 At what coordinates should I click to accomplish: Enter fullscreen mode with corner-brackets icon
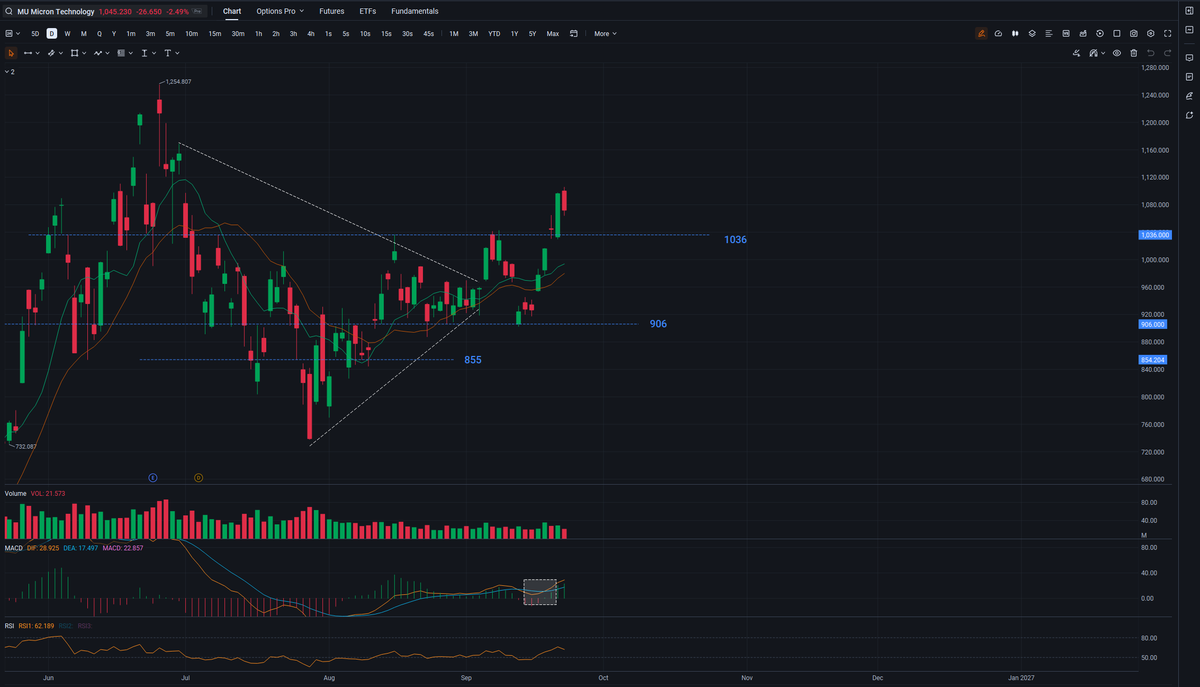coord(1168,33)
